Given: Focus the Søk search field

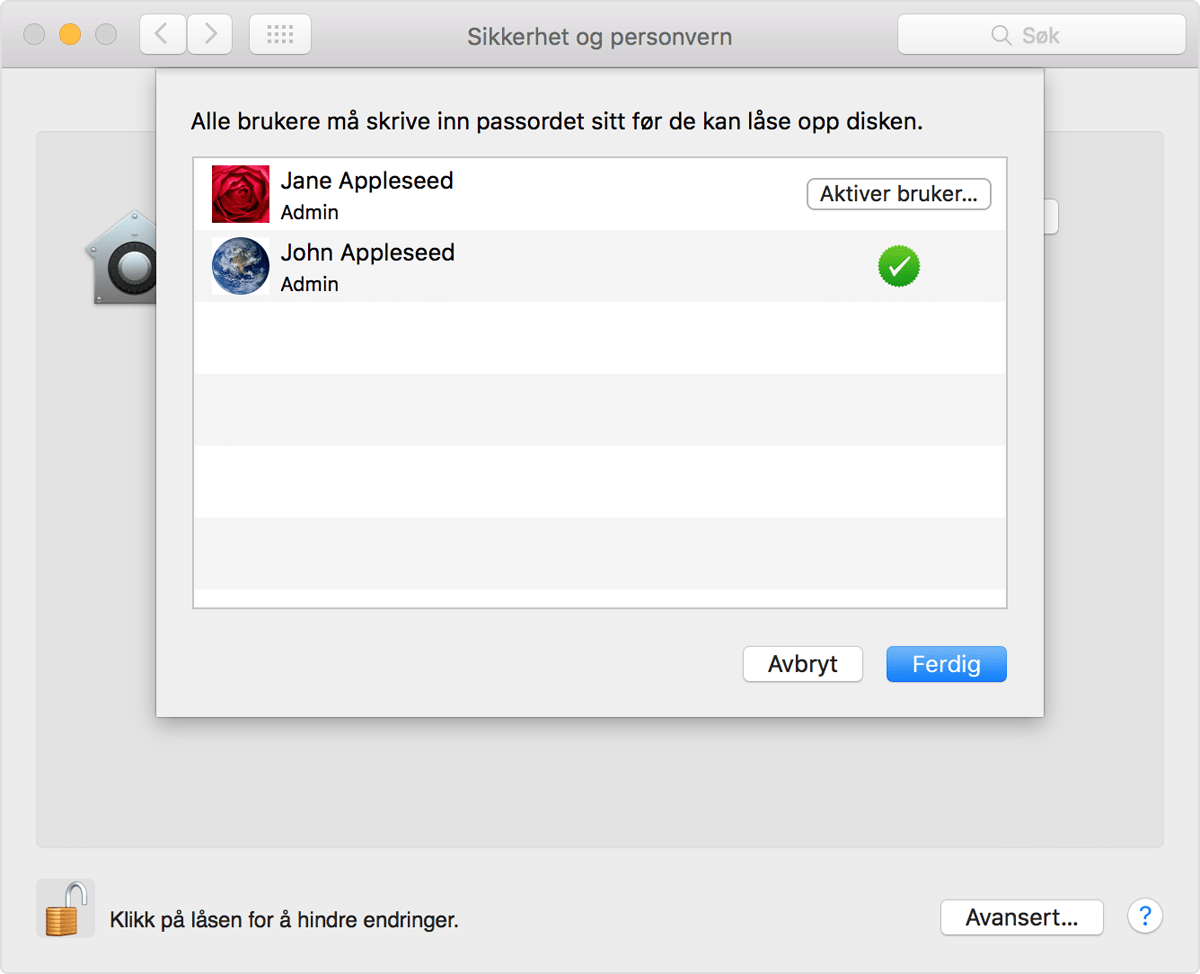Looking at the screenshot, I should pos(1040,35).
